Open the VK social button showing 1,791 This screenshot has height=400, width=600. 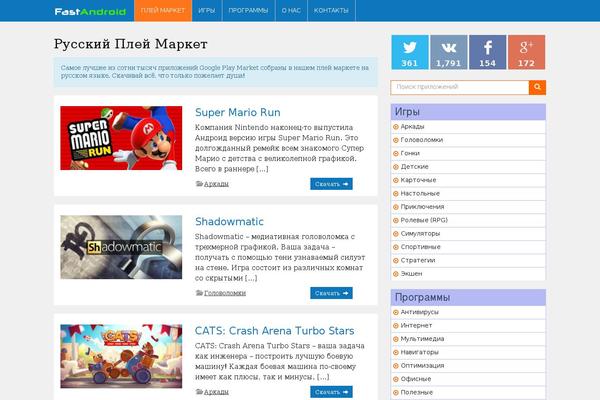coord(449,52)
